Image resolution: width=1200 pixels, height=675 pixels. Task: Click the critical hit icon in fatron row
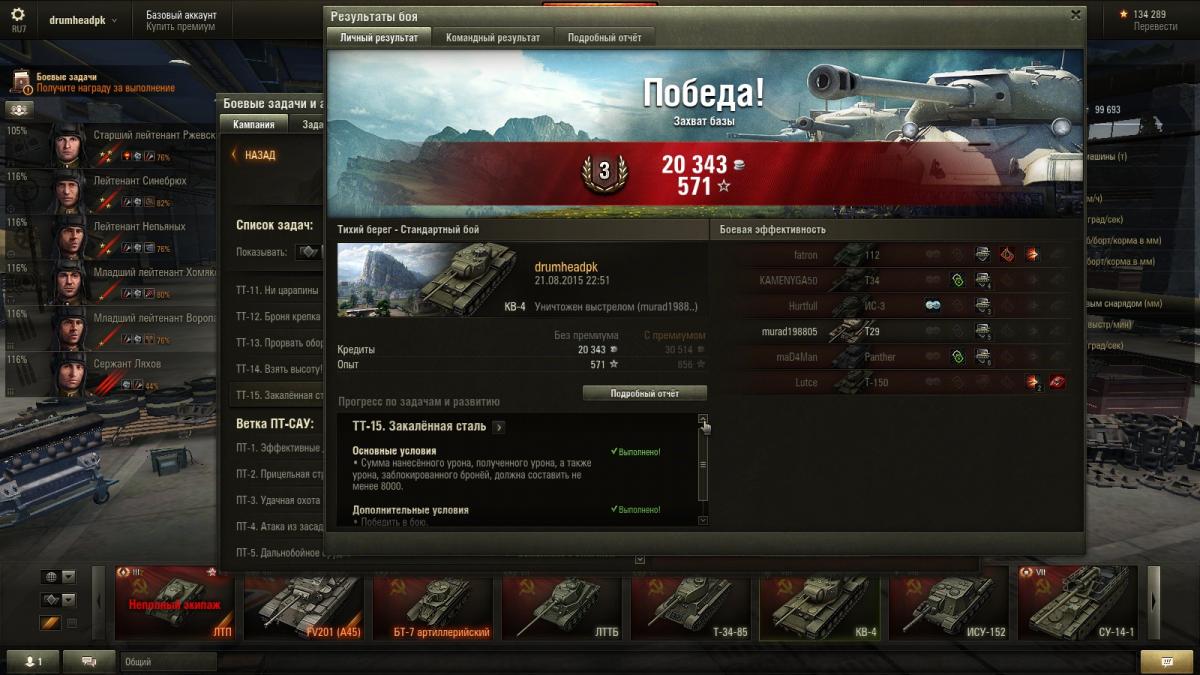[x=1007, y=254]
